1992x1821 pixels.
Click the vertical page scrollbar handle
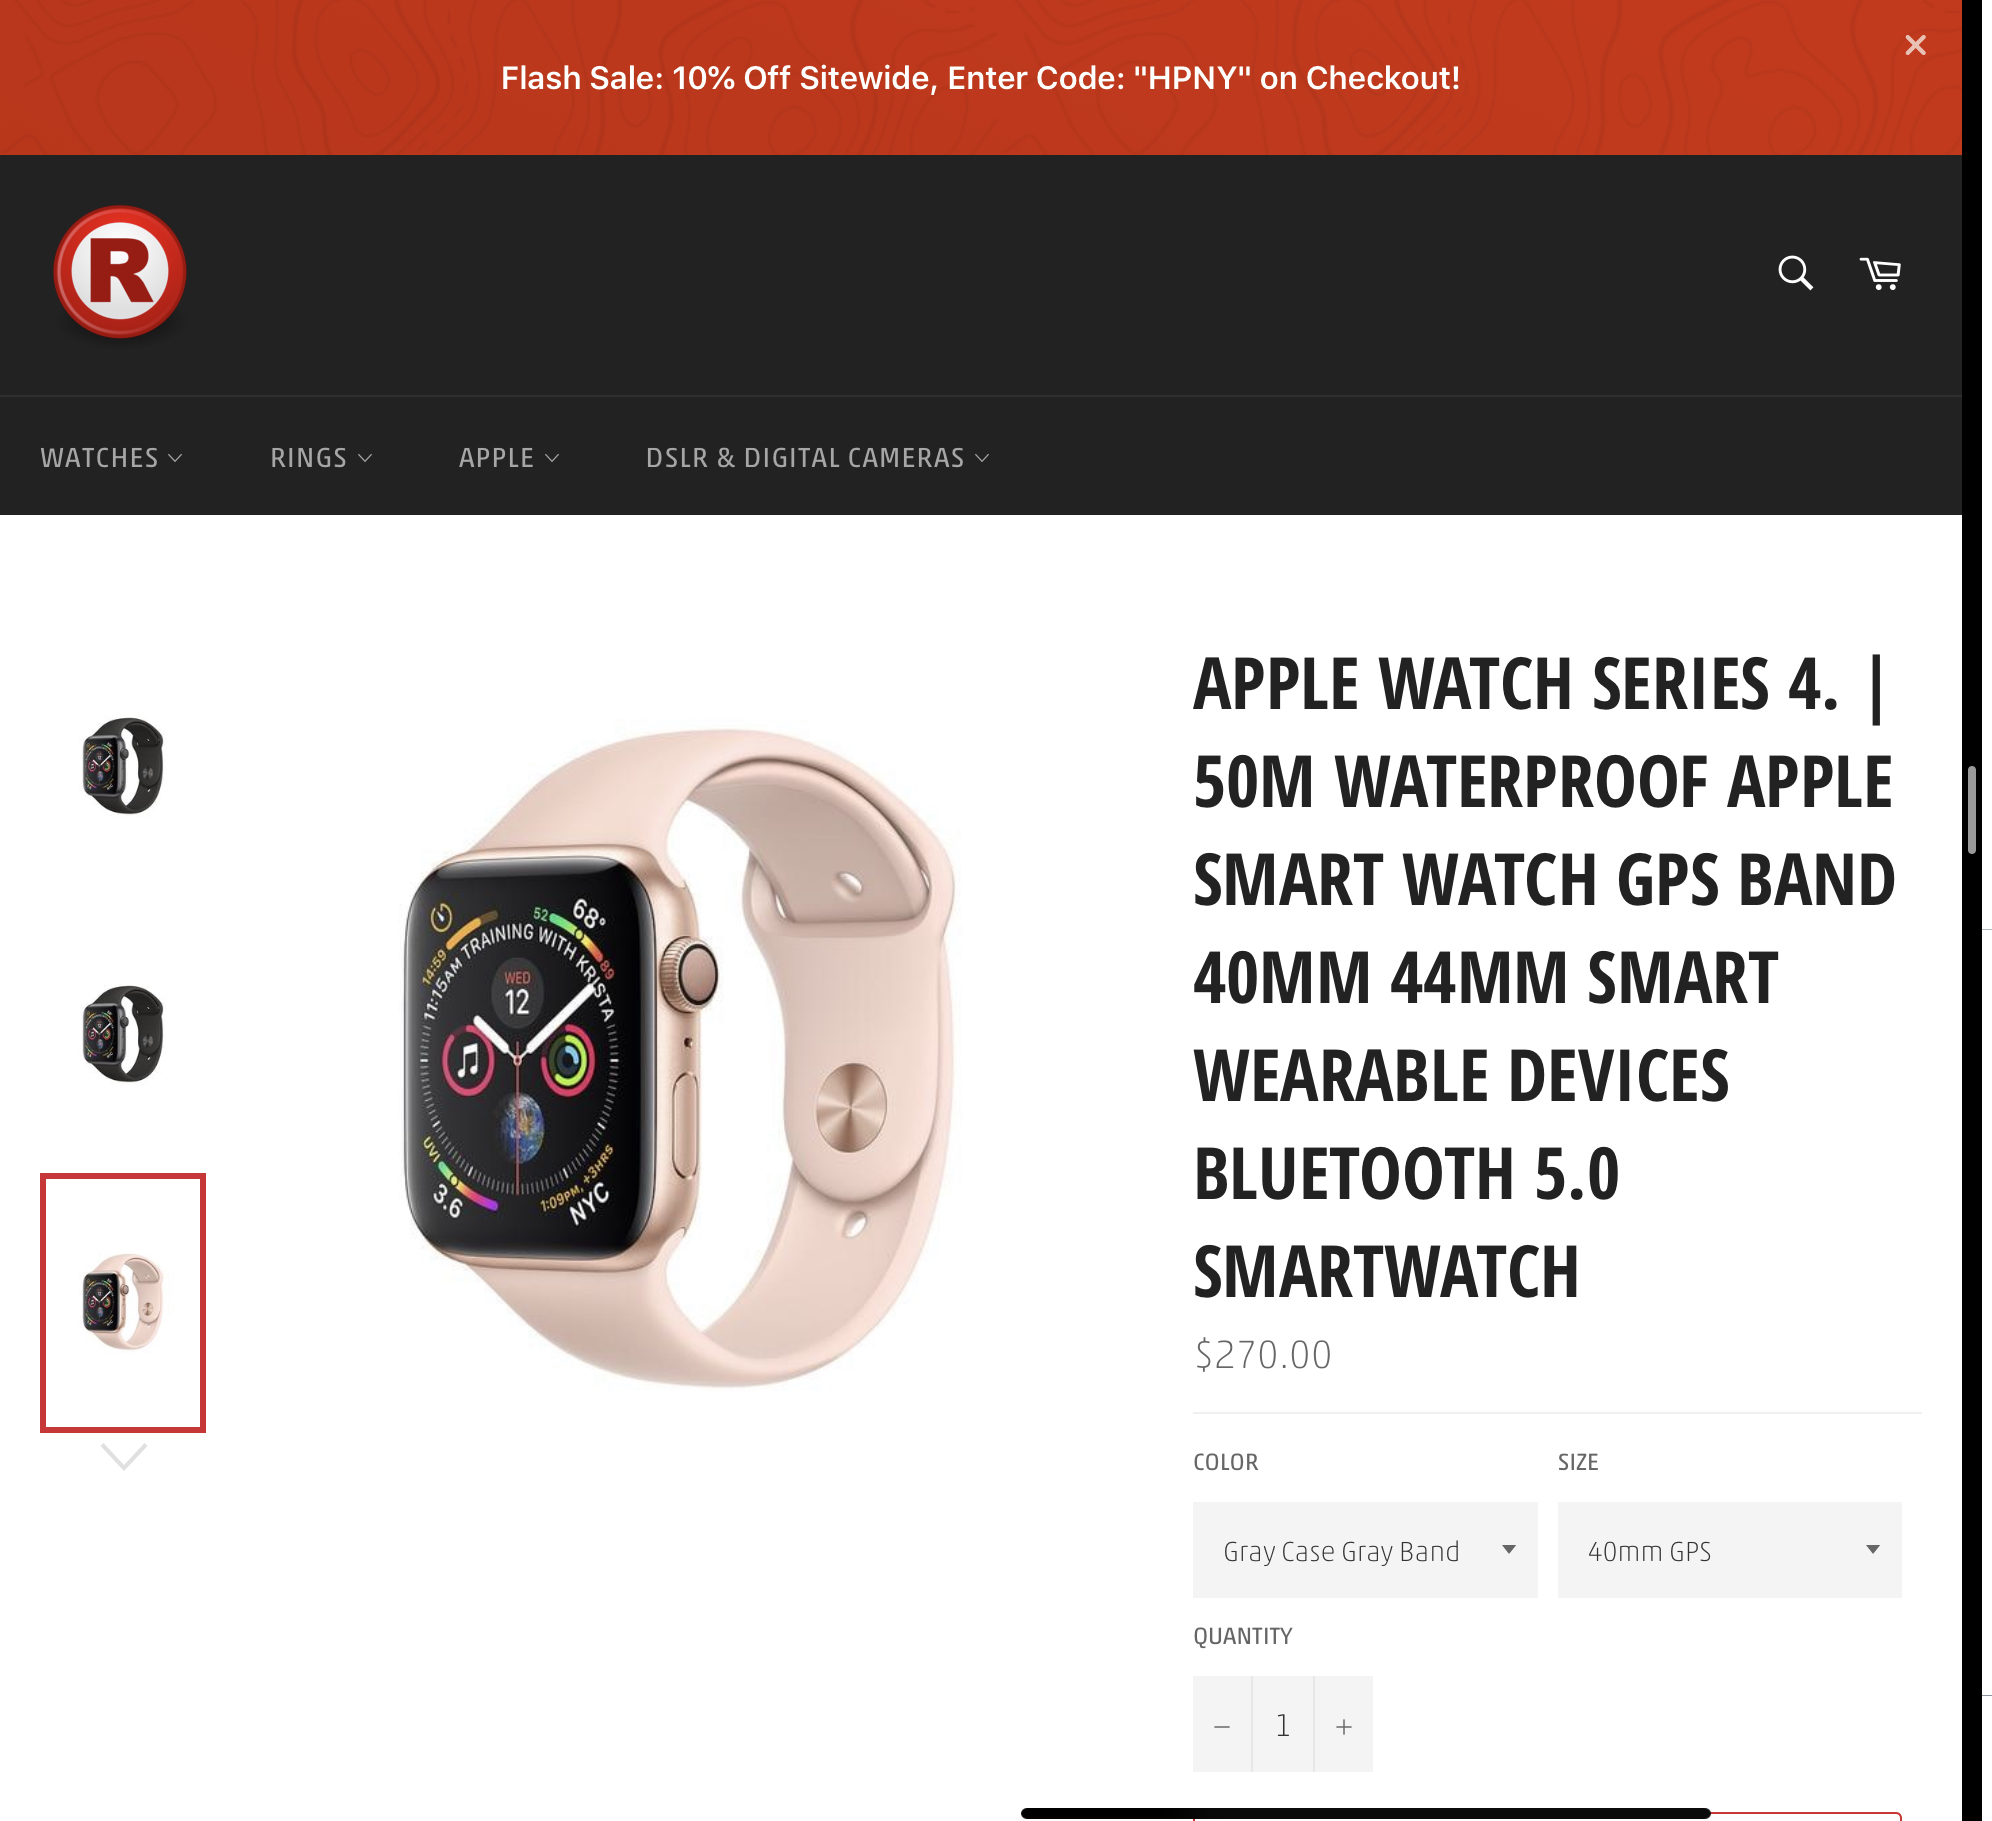pyautogui.click(x=1972, y=810)
